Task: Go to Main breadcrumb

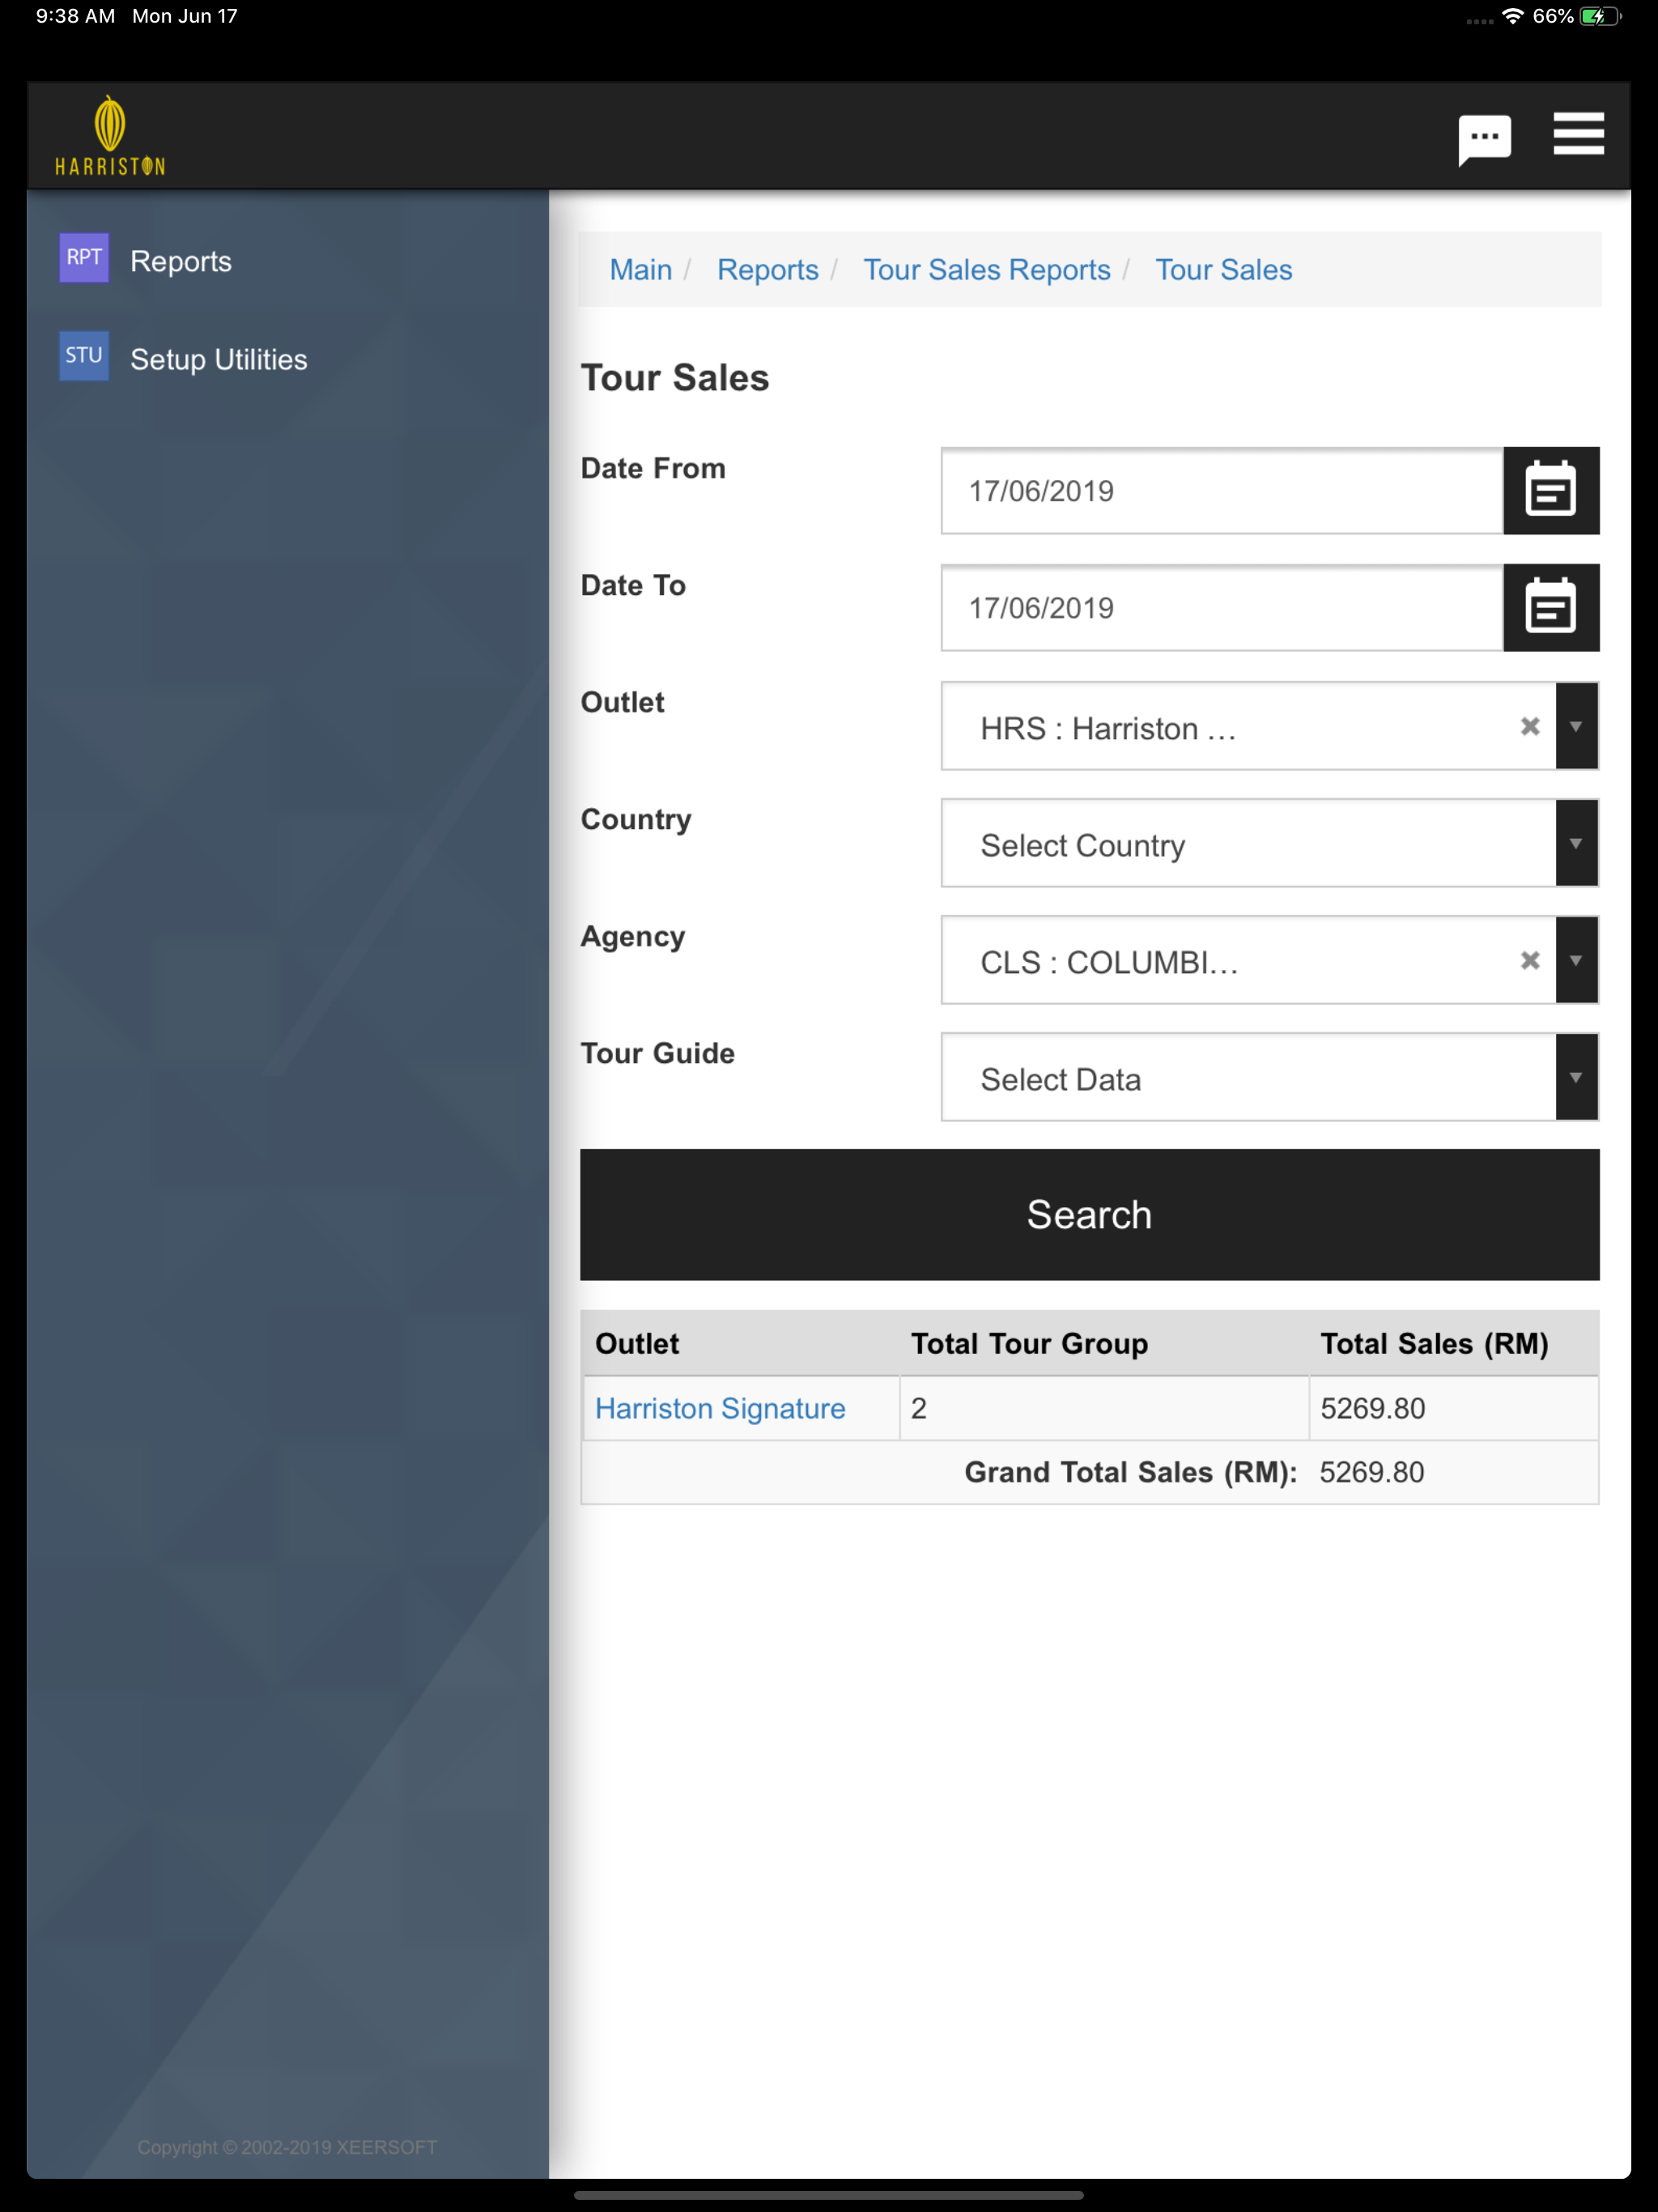Action: 641,270
